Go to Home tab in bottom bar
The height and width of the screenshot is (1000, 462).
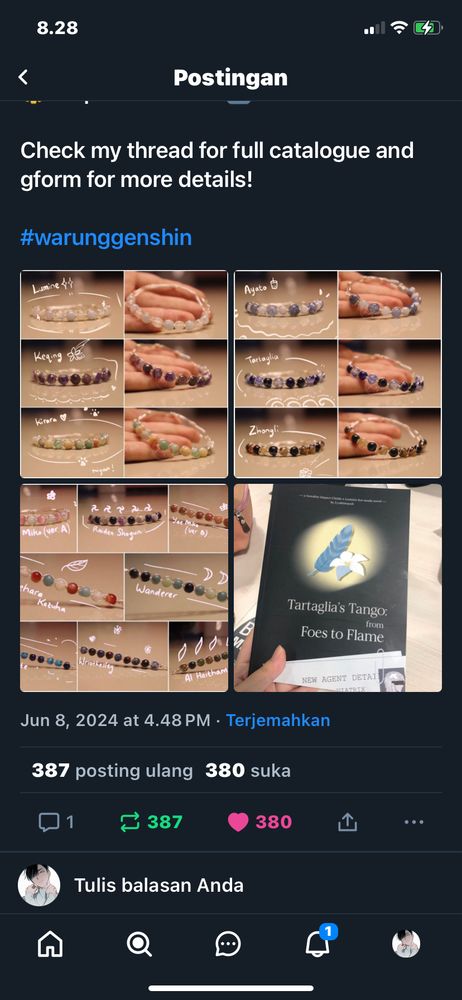[50, 944]
